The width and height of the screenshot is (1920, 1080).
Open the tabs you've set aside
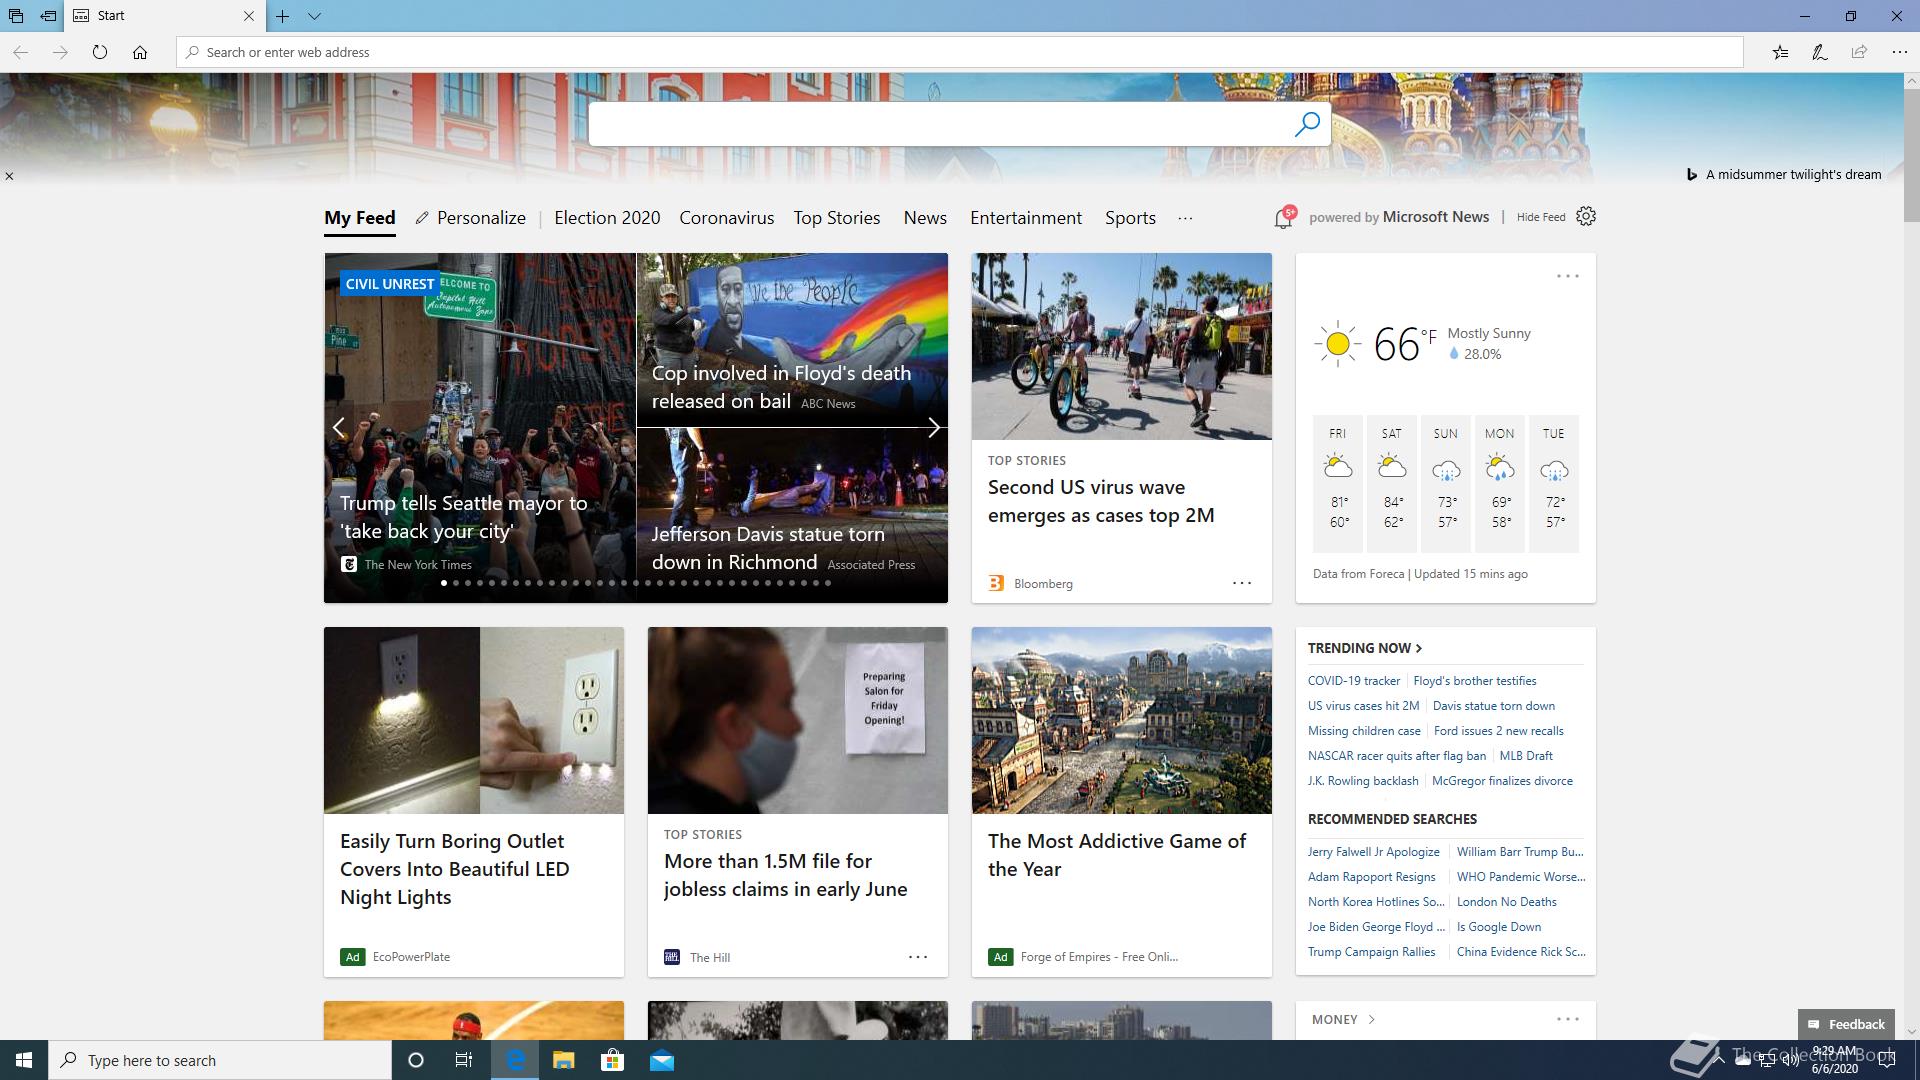point(16,16)
